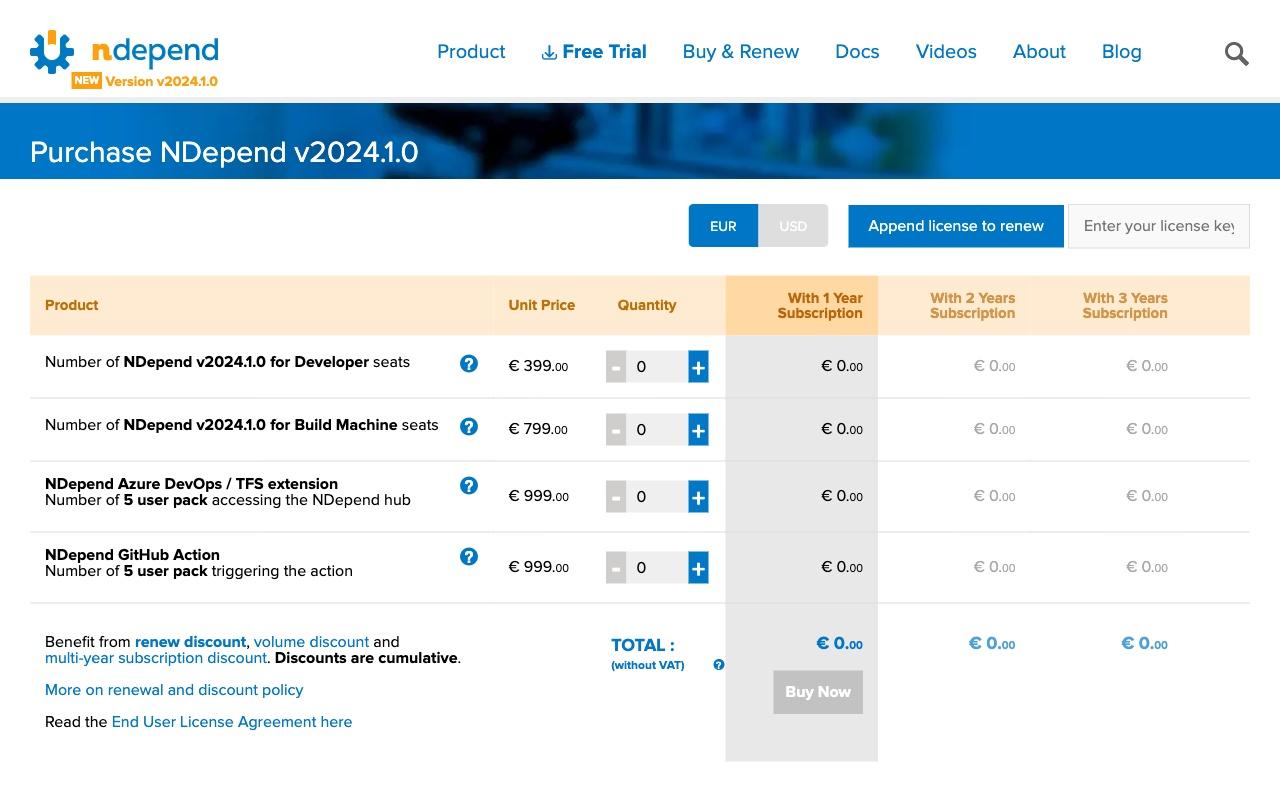Screen dimensions: 1280x800
Task: Click the Quantity column header
Action: coord(647,305)
